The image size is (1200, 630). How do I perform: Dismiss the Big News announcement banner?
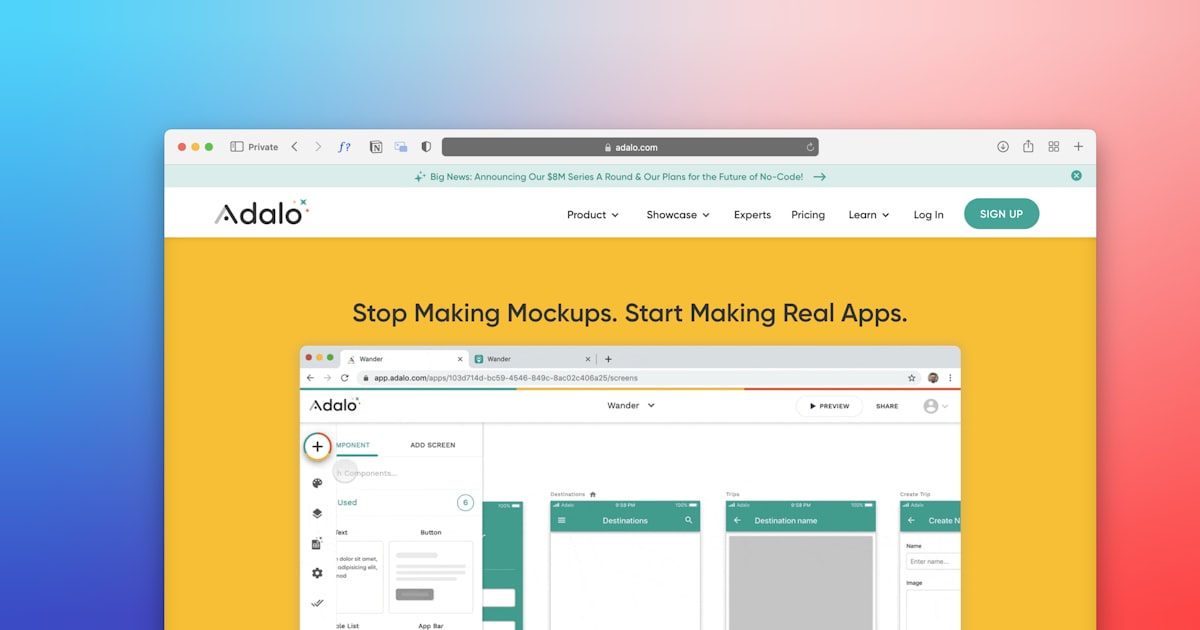[1076, 176]
